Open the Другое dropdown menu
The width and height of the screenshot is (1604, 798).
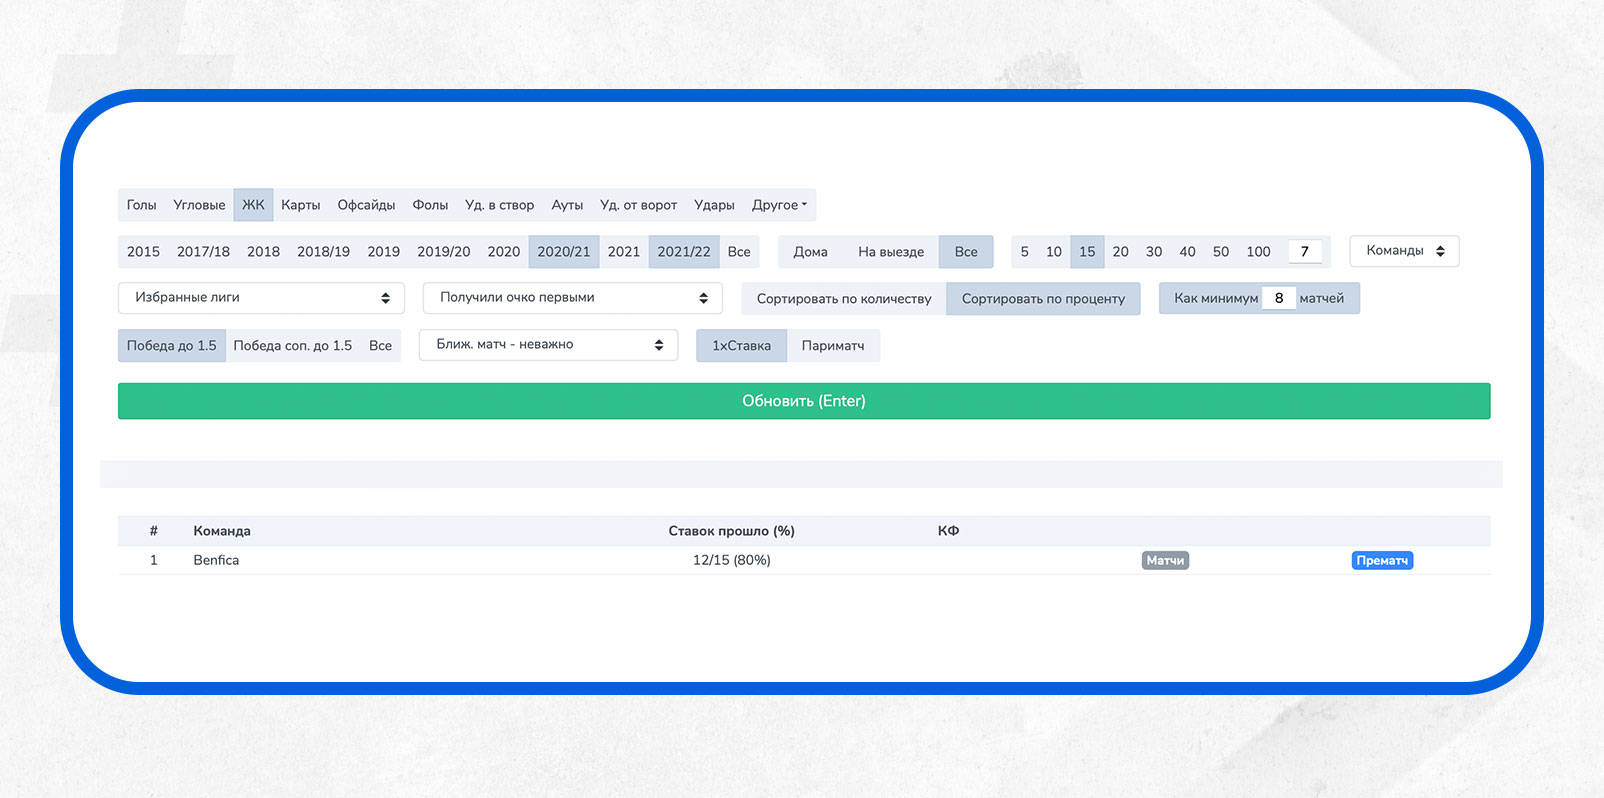779,205
